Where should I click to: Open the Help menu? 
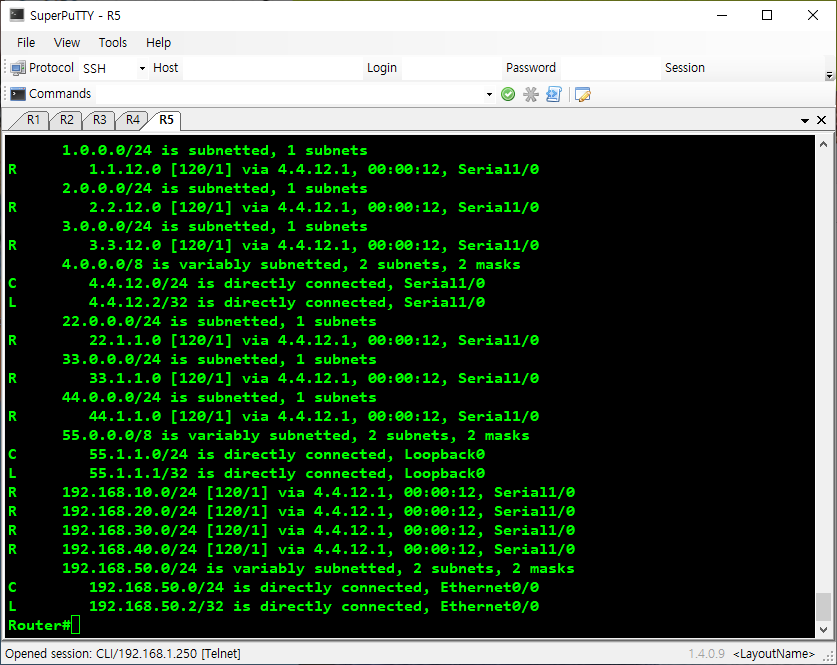(158, 43)
